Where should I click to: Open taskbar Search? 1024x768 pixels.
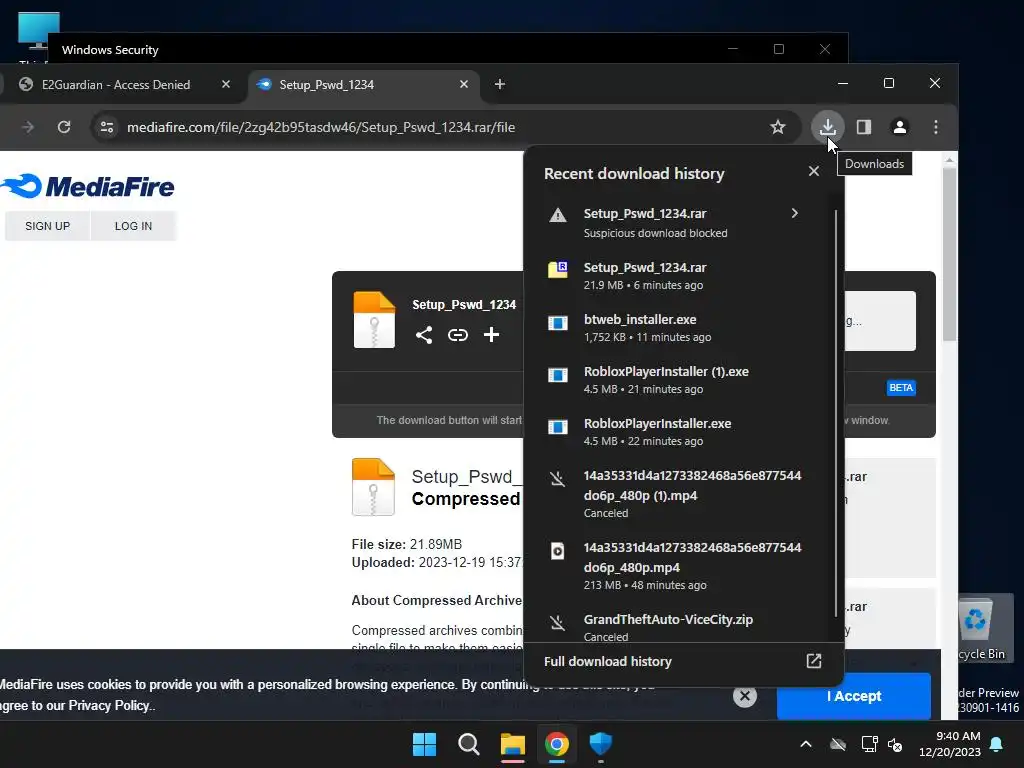[x=468, y=744]
